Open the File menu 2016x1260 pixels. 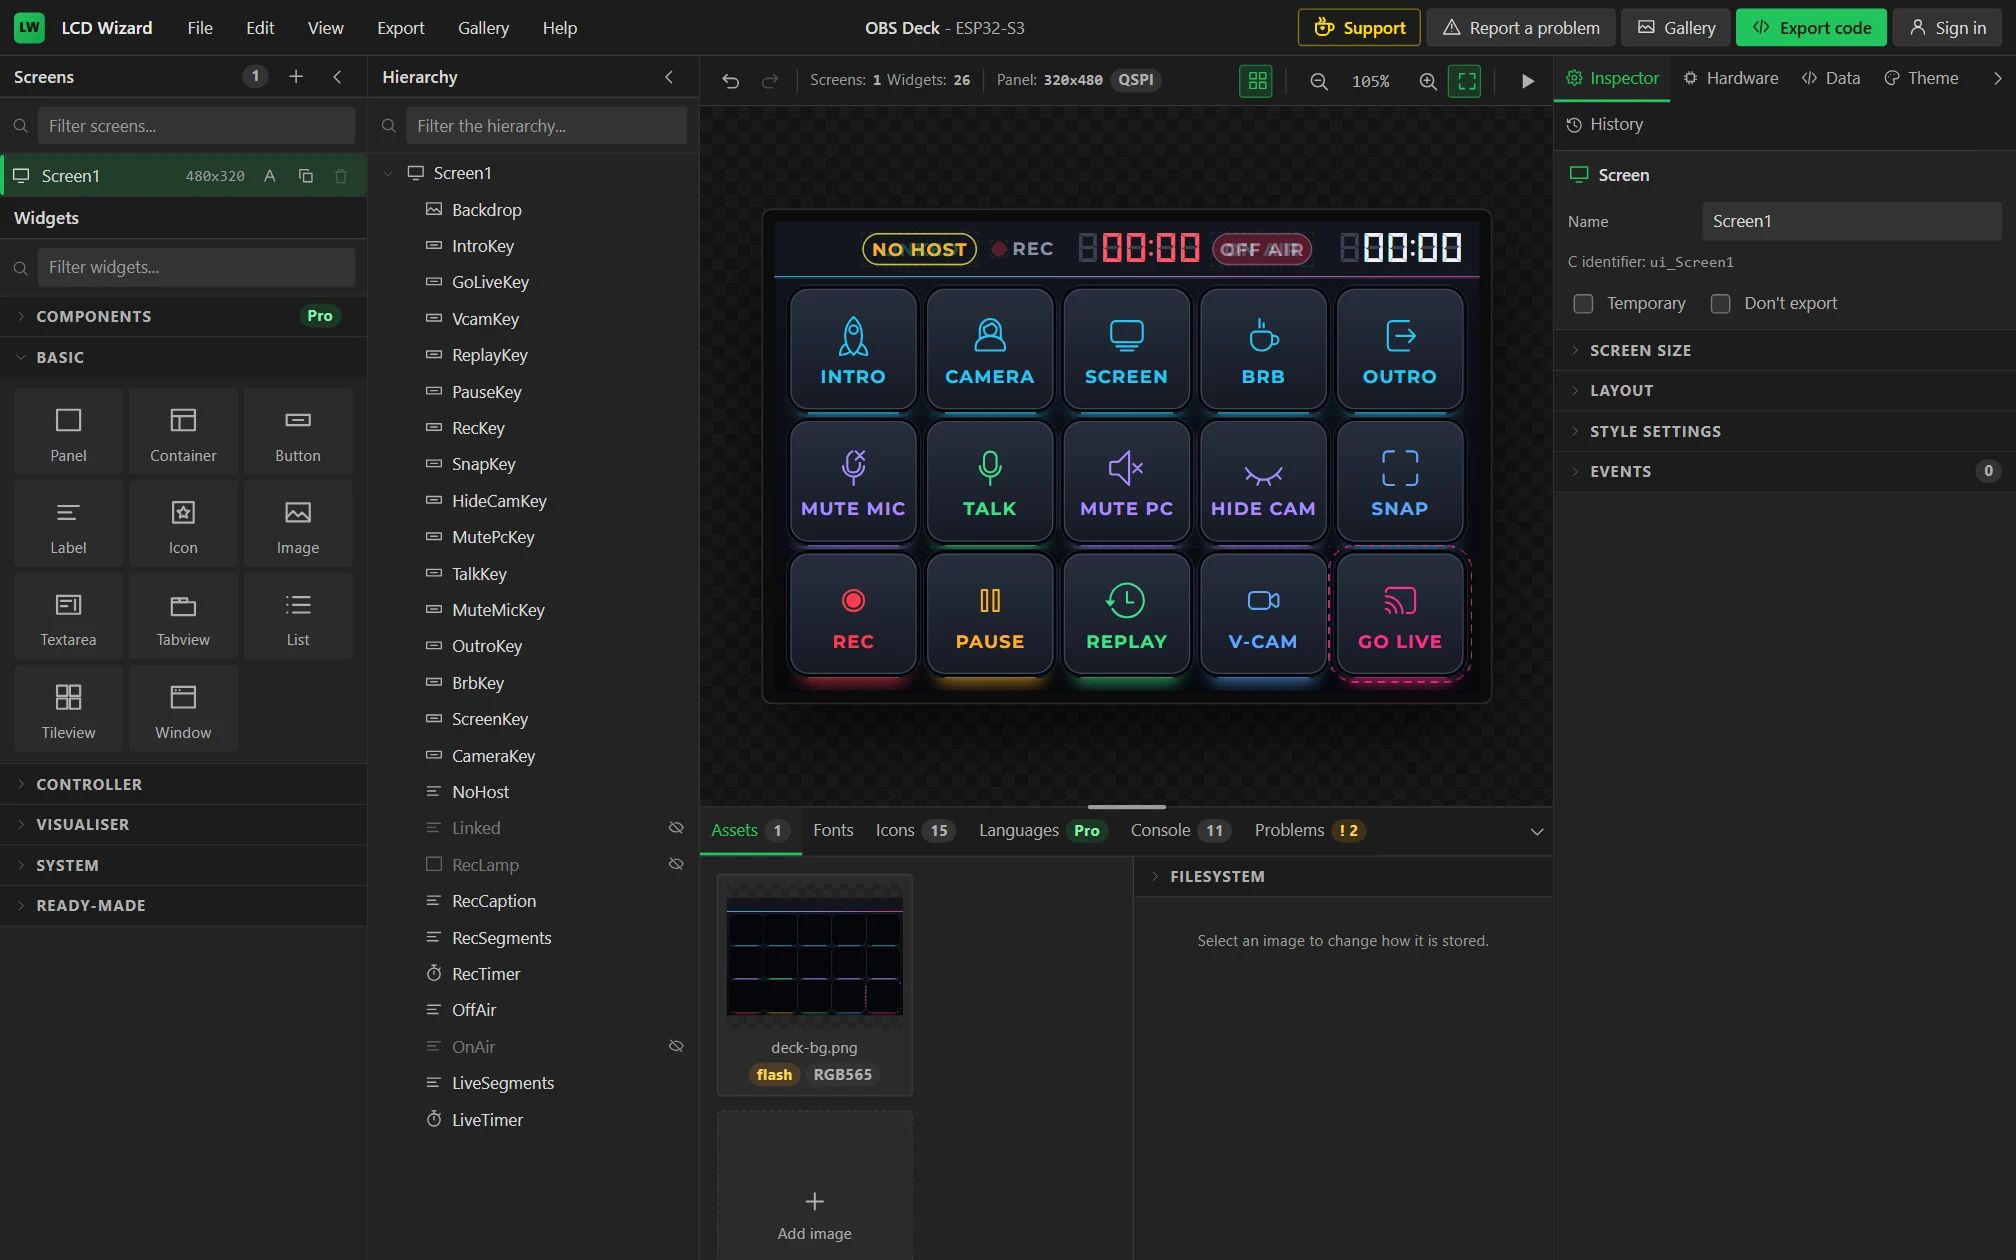[200, 28]
